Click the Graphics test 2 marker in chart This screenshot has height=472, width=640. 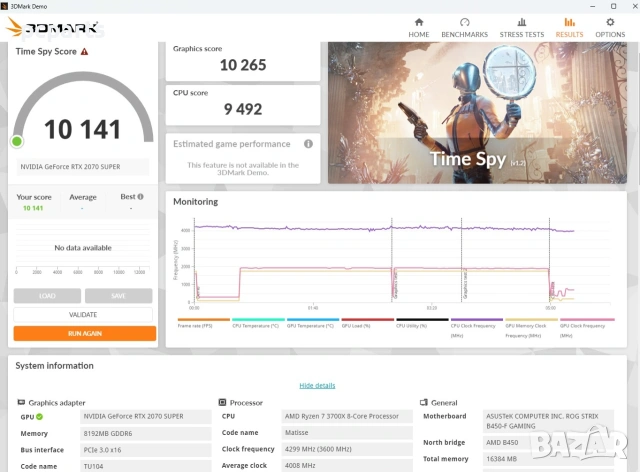click(465, 284)
